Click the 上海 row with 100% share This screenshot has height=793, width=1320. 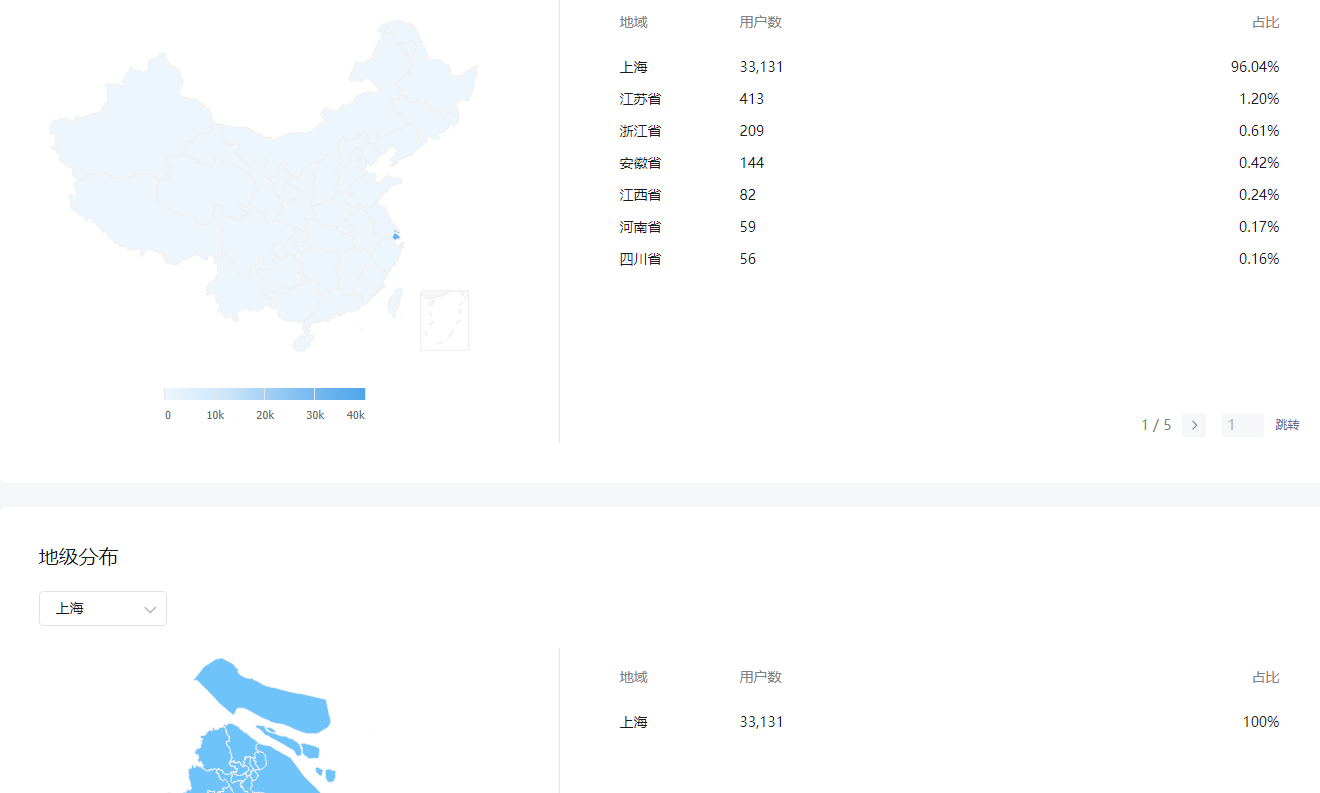949,722
